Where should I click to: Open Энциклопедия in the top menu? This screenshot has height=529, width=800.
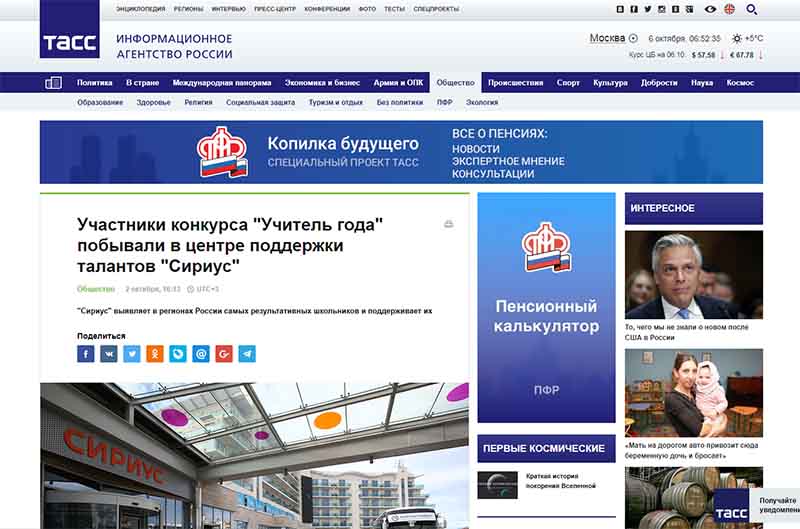(x=141, y=9)
